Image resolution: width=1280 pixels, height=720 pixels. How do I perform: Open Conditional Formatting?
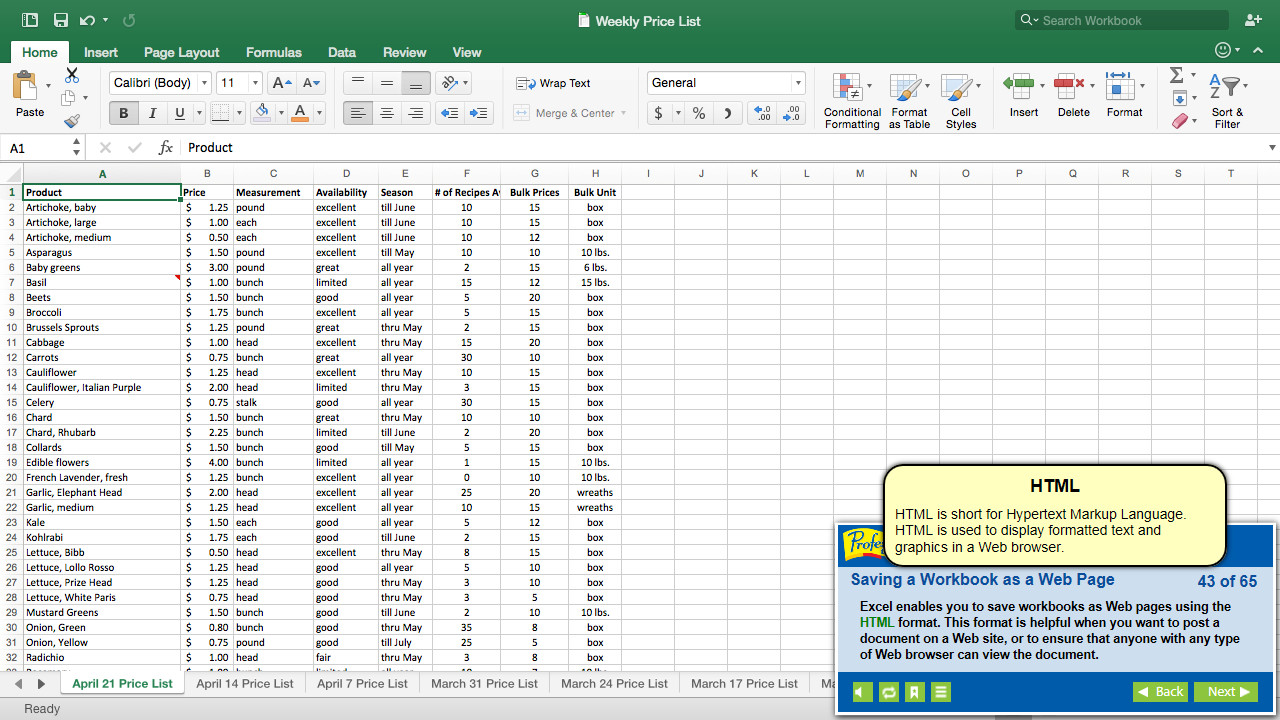(852, 101)
